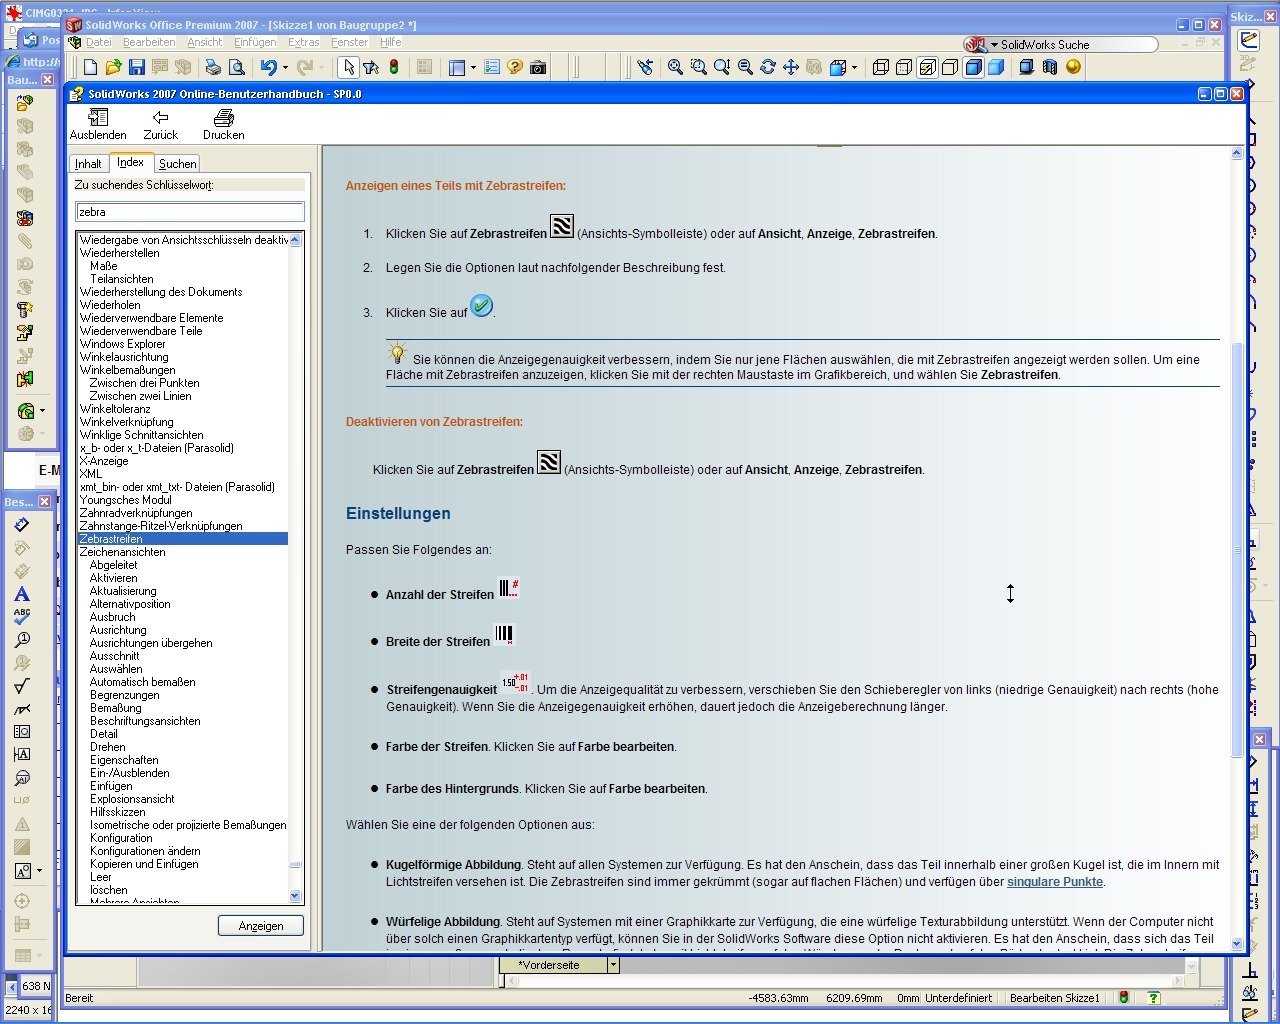Viewport: 1280px width, 1024px height.
Task: Select Zeichenansichten index entry
Action: click(x=123, y=552)
